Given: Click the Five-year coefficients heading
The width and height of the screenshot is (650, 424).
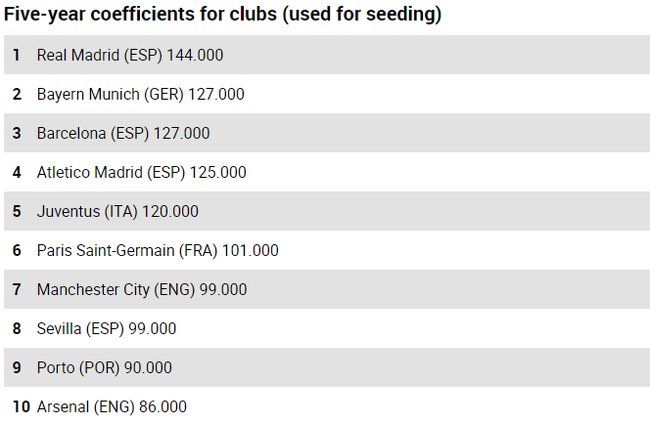Looking at the screenshot, I should point(223,15).
